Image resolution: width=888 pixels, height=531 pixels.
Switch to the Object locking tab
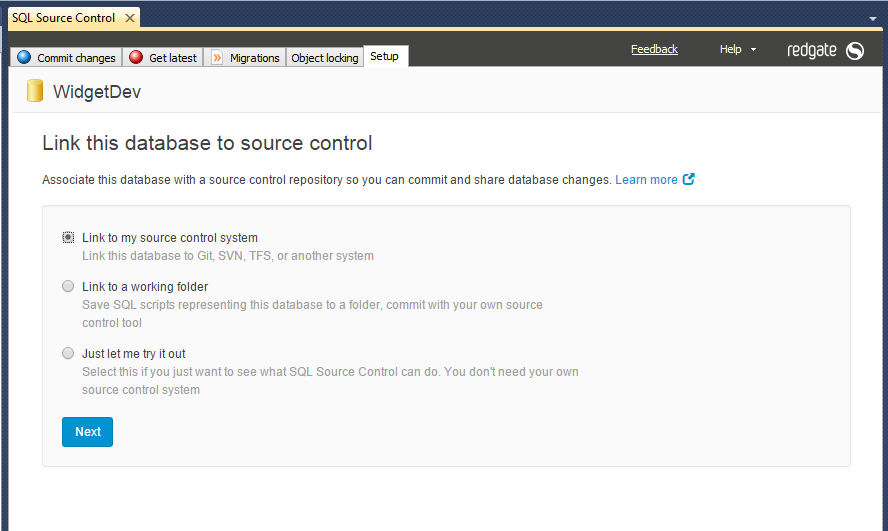325,58
